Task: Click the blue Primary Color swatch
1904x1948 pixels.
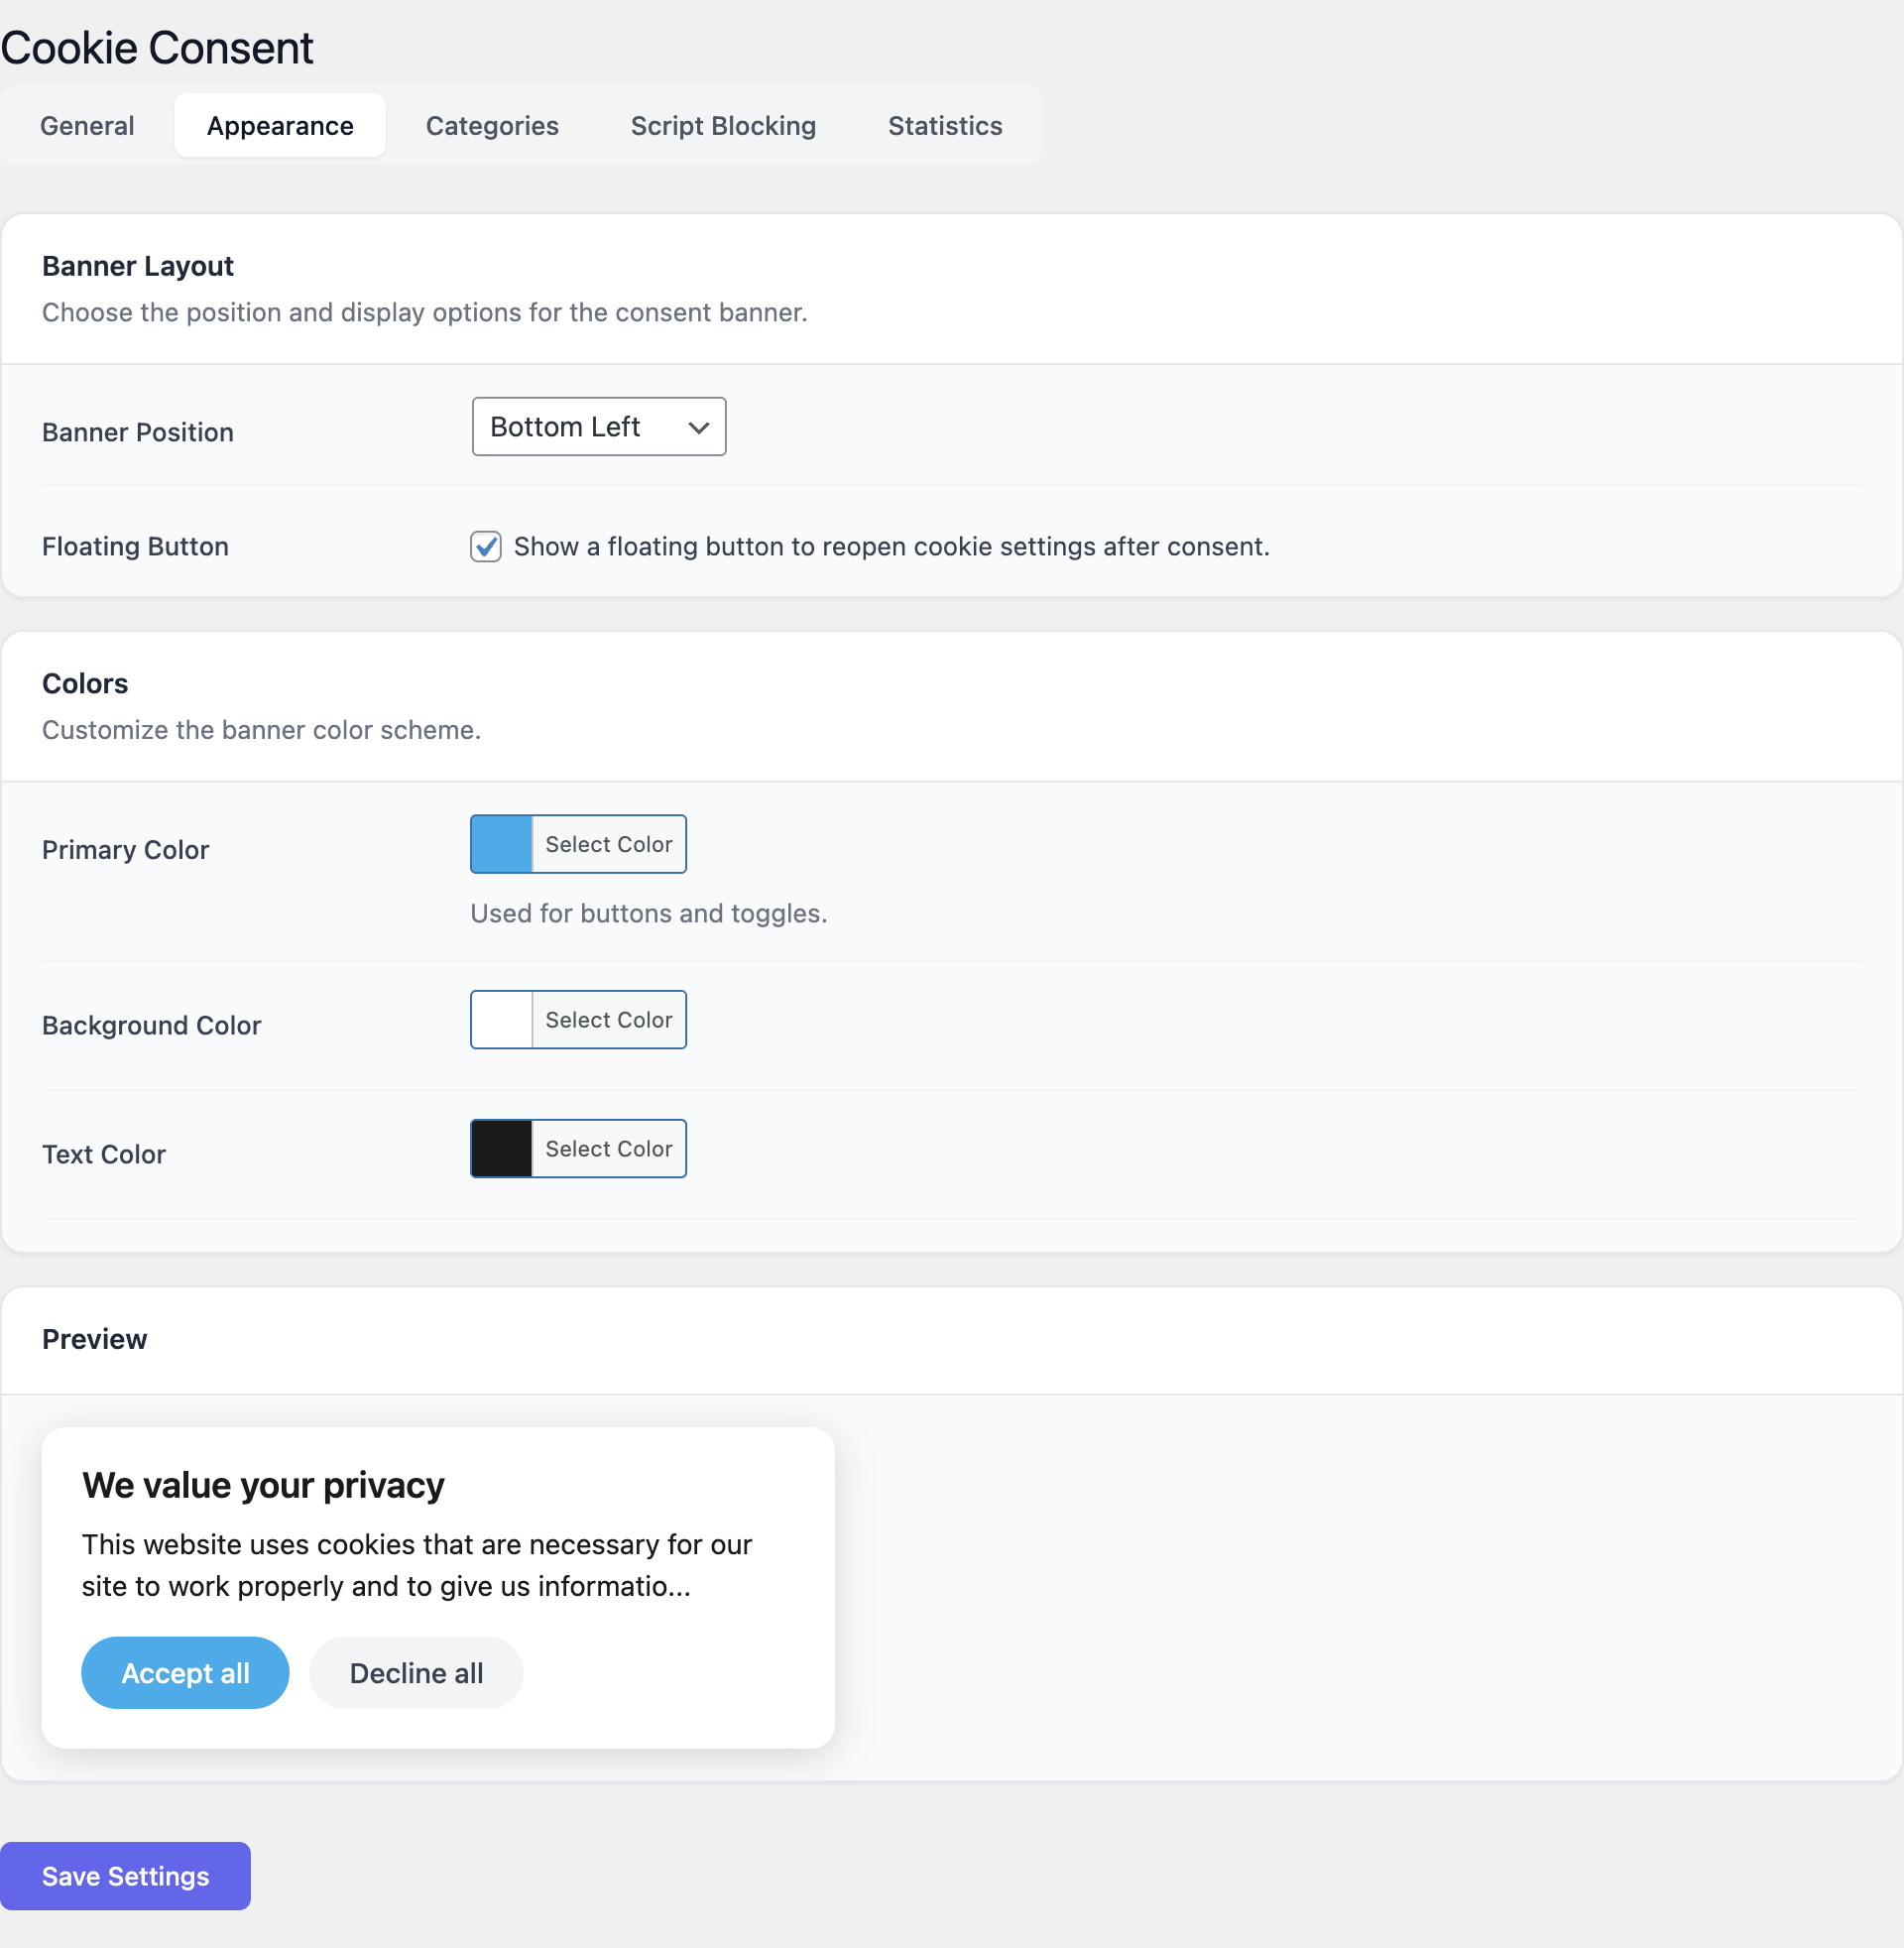Action: pyautogui.click(x=501, y=844)
